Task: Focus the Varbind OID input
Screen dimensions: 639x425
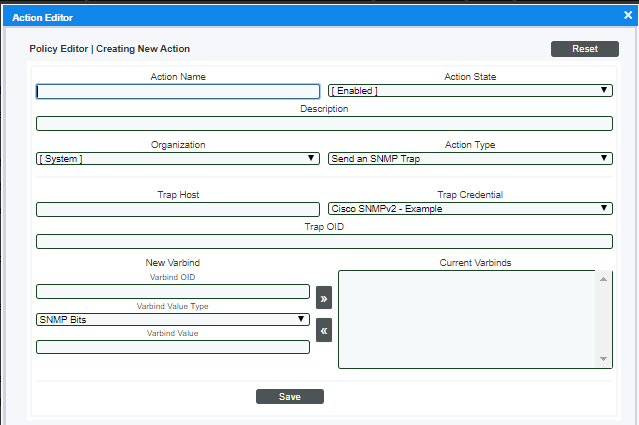Action: (x=172, y=291)
